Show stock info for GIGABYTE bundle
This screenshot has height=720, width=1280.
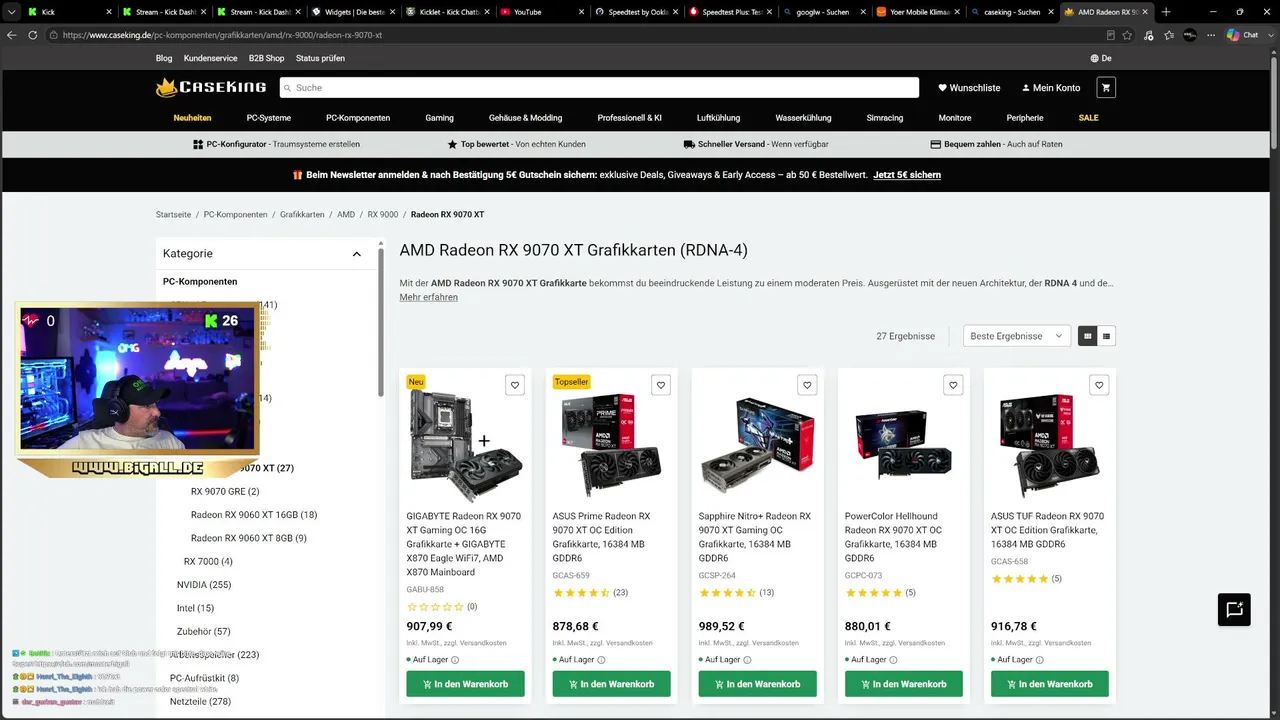coord(455,660)
